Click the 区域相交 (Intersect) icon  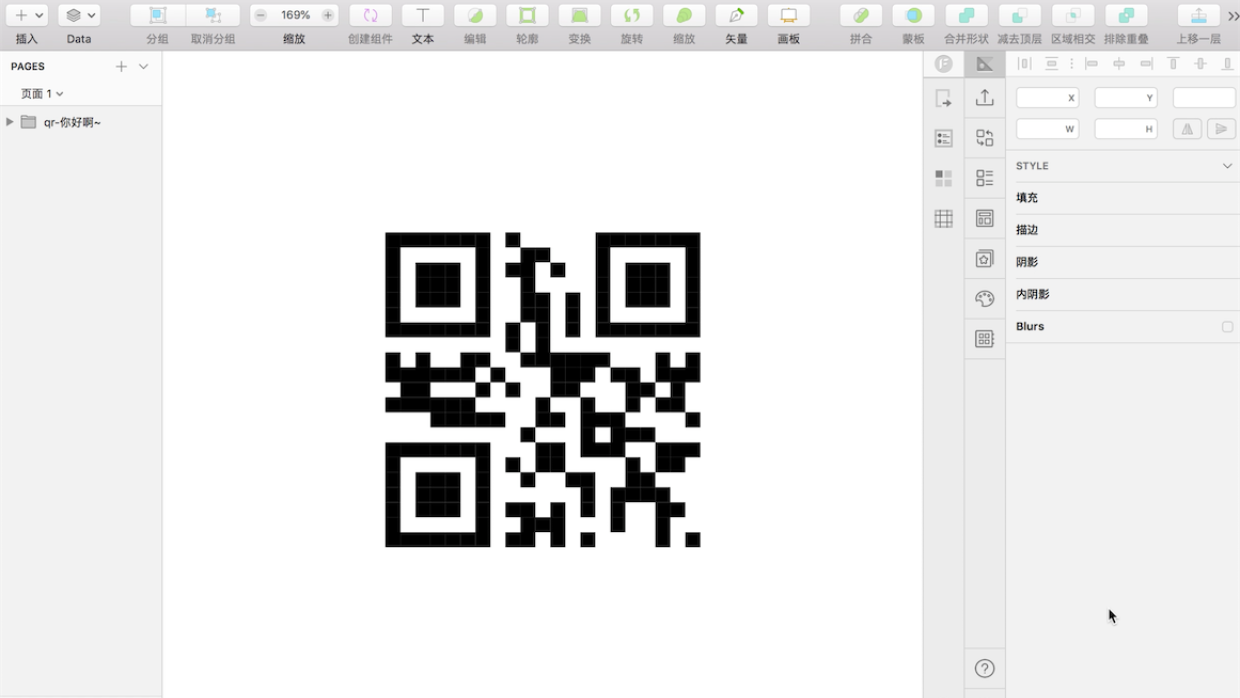coord(1073,15)
